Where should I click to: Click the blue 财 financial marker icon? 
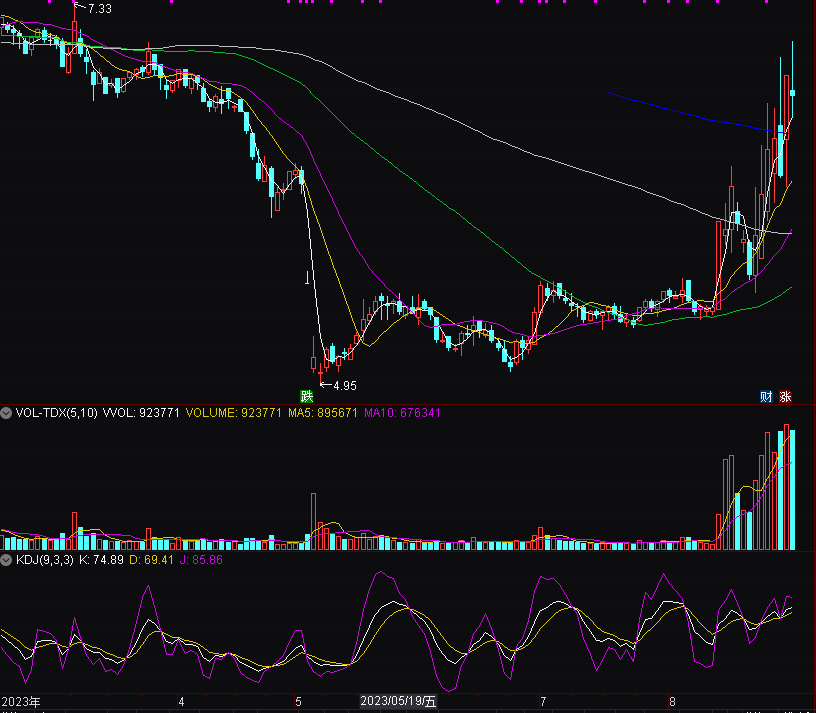point(766,396)
